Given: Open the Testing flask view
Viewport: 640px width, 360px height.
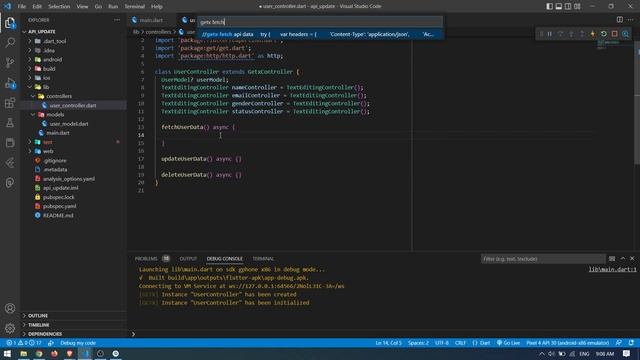Looking at the screenshot, I should (x=10, y=123).
